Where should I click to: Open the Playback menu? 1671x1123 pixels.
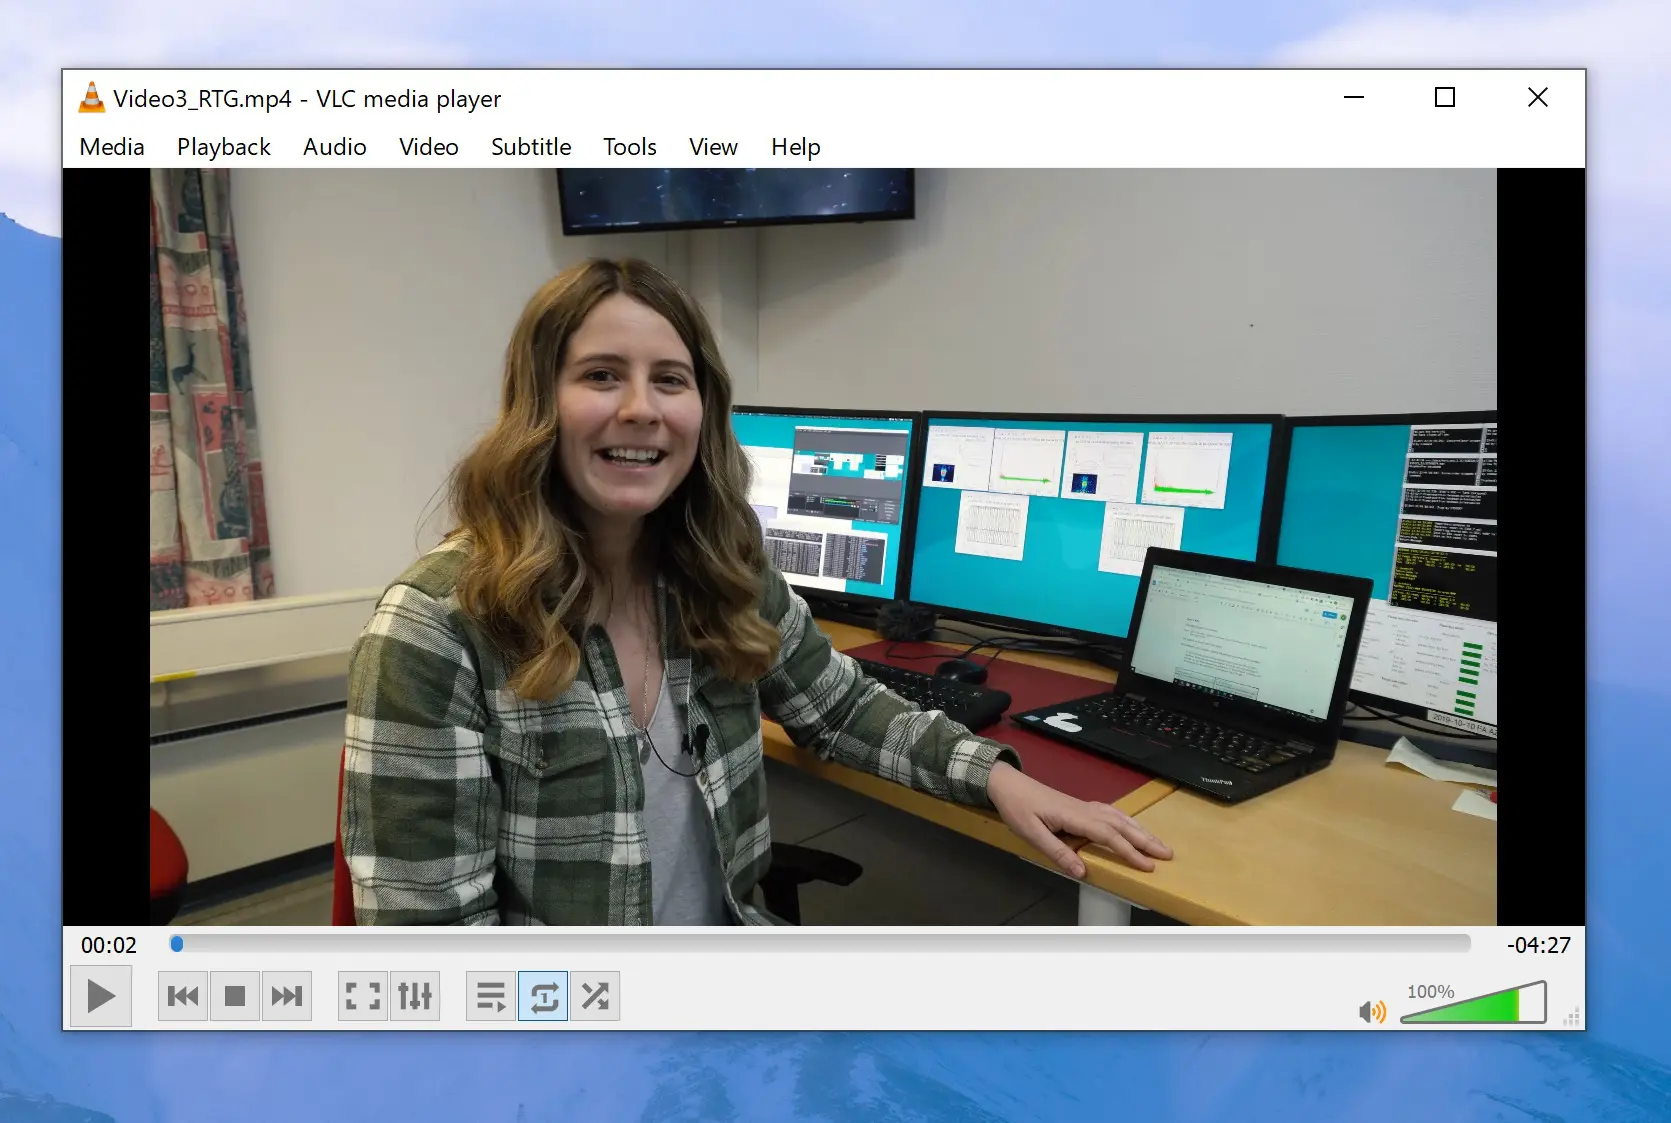coord(224,147)
